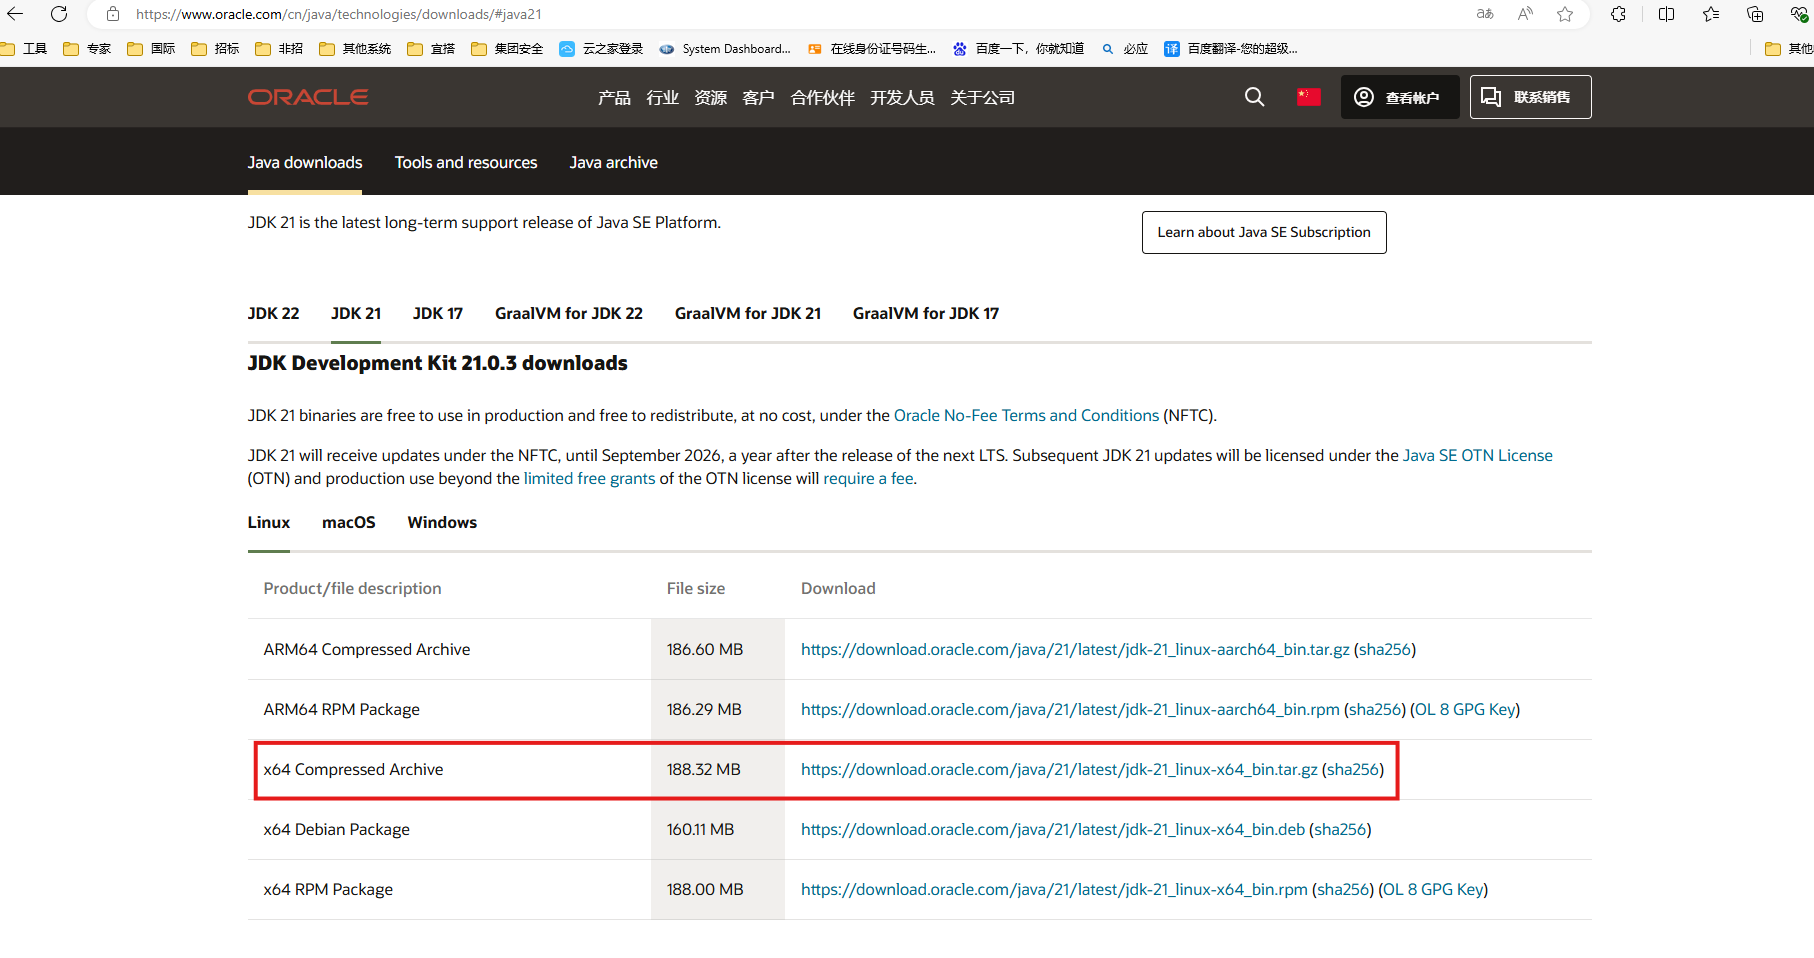Open the 关于公司 menu
The width and height of the screenshot is (1814, 958).
[x=982, y=97]
